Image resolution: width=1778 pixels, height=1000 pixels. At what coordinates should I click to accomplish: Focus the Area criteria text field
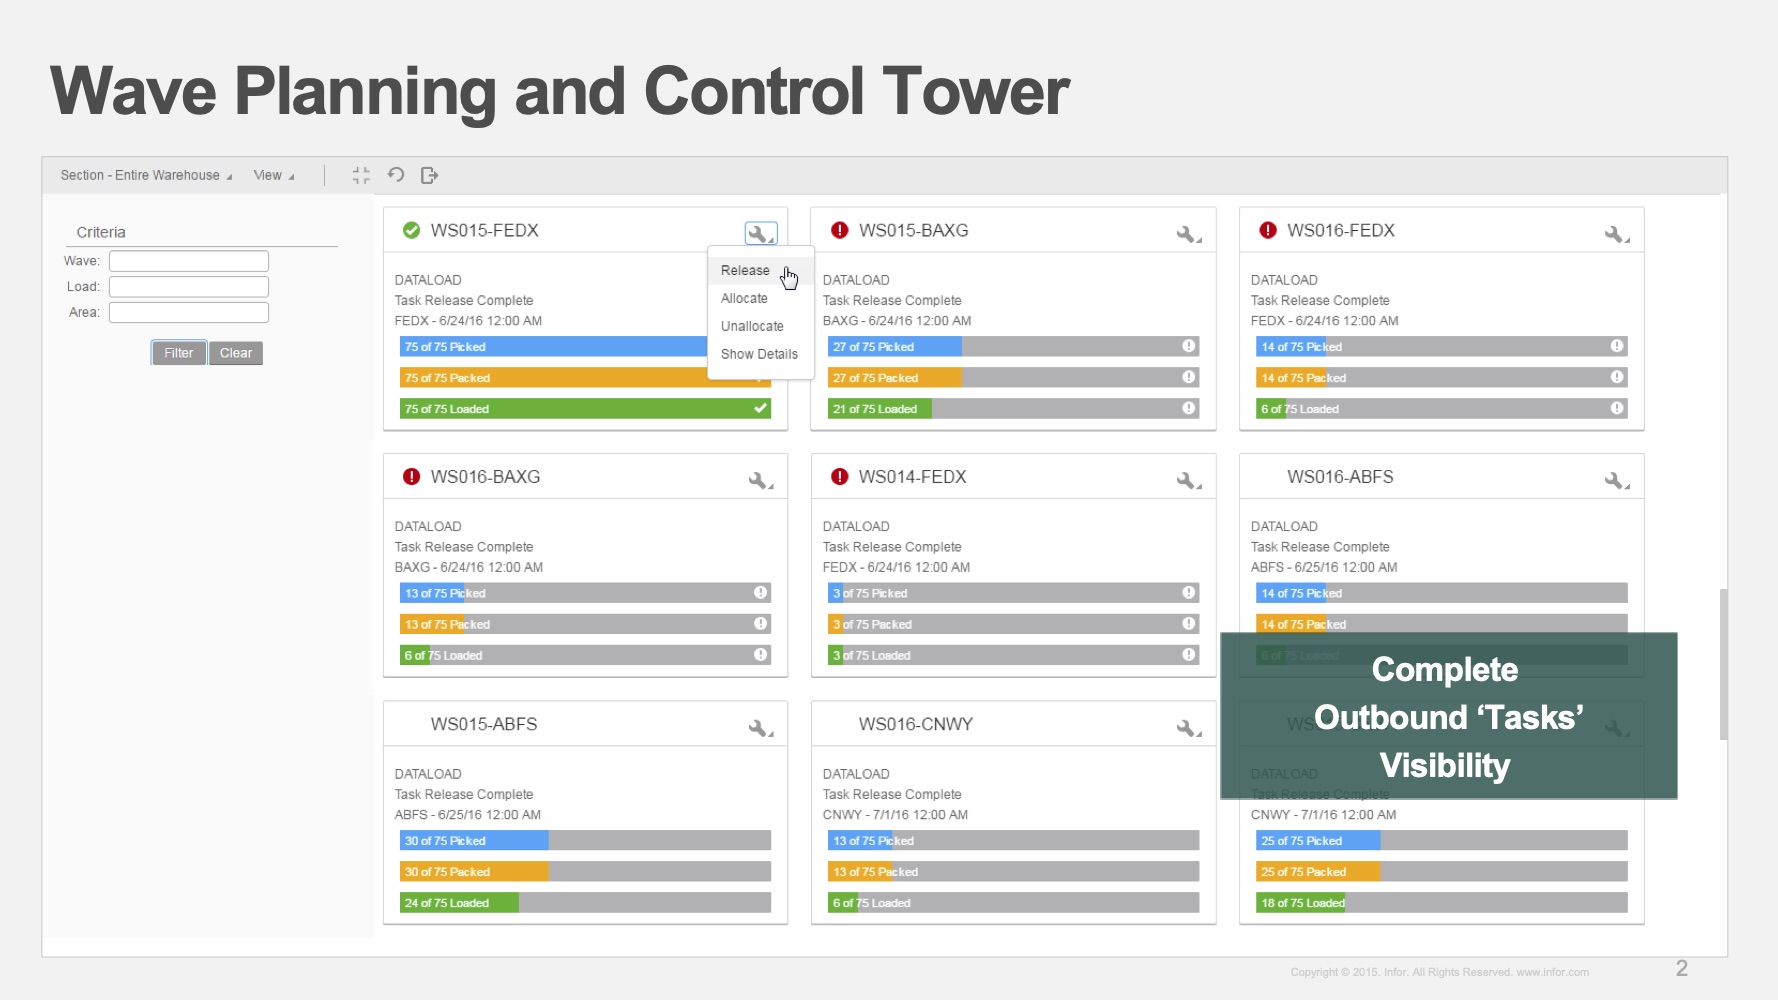(x=189, y=313)
